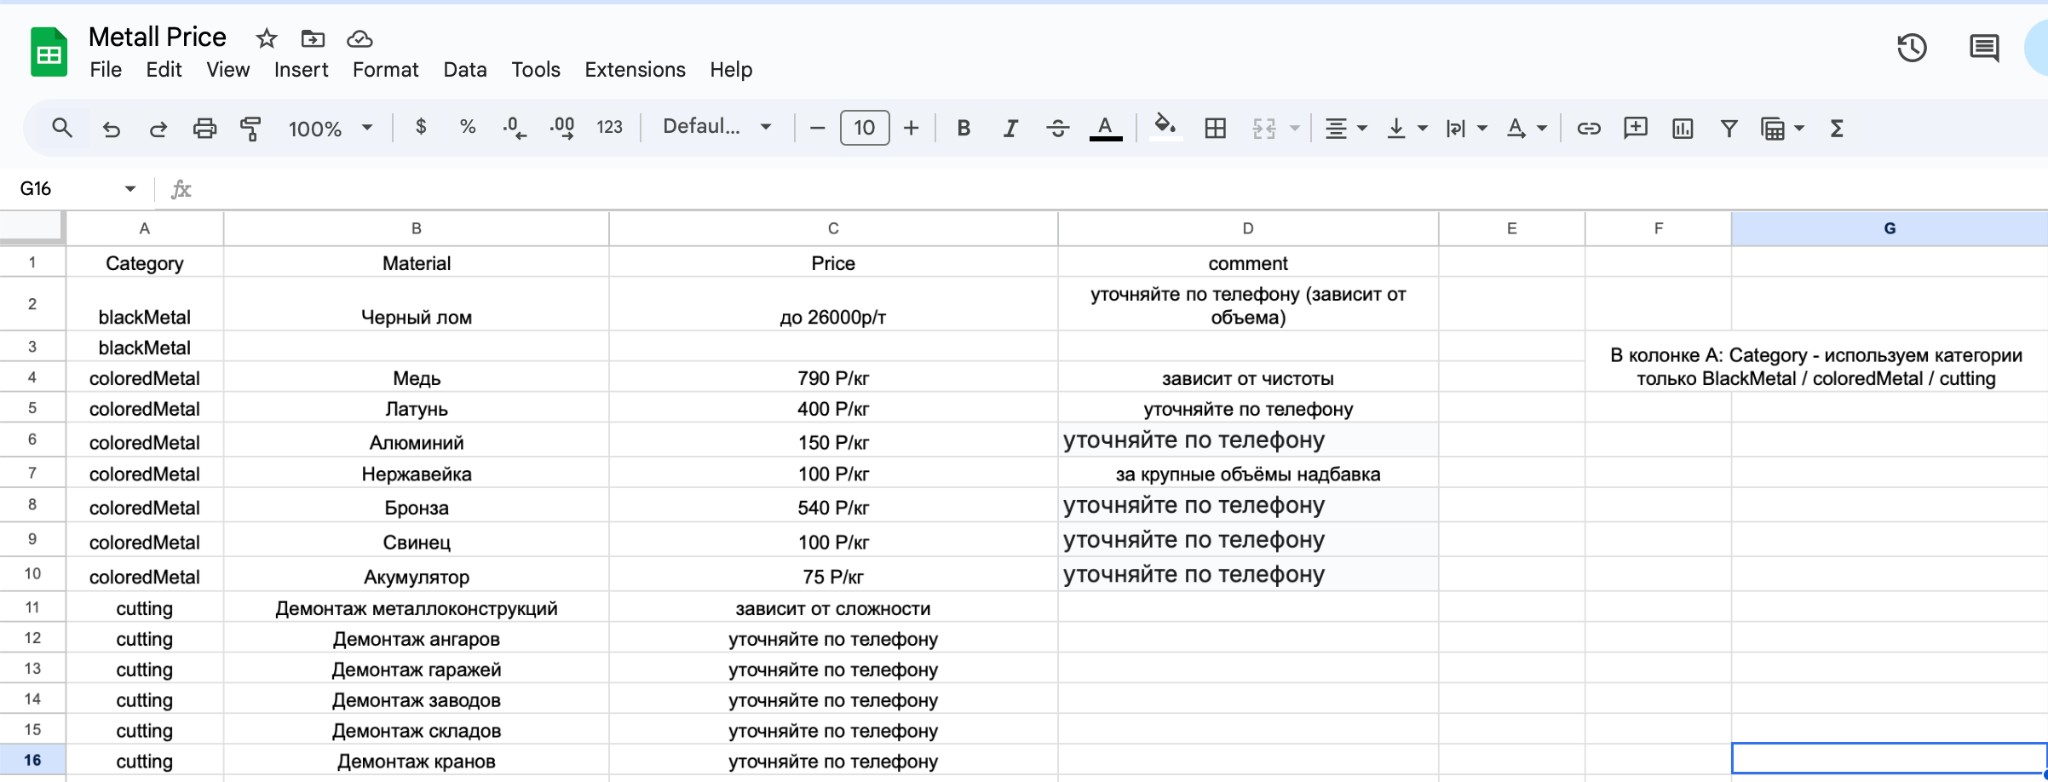Open the comments panel icon
The width and height of the screenshot is (2048, 782).
[x=1983, y=48]
